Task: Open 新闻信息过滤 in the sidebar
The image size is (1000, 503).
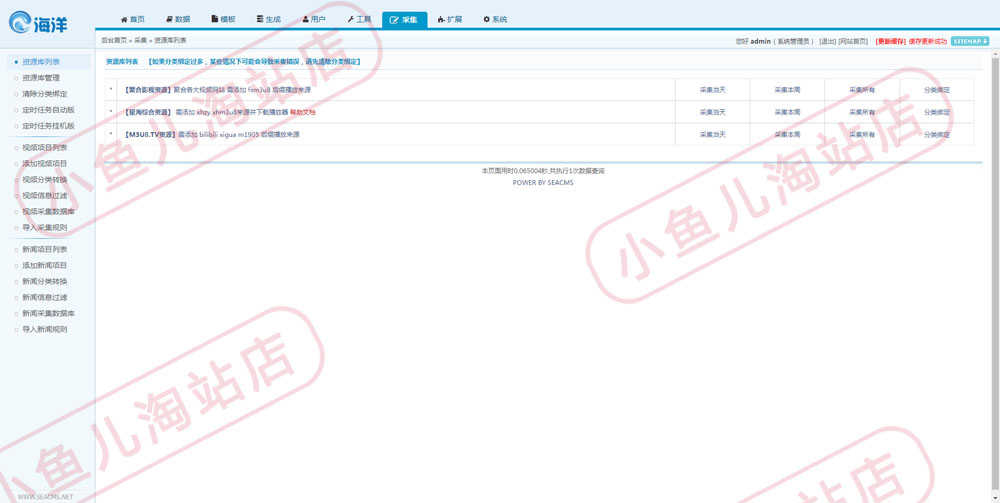Action: (45, 297)
